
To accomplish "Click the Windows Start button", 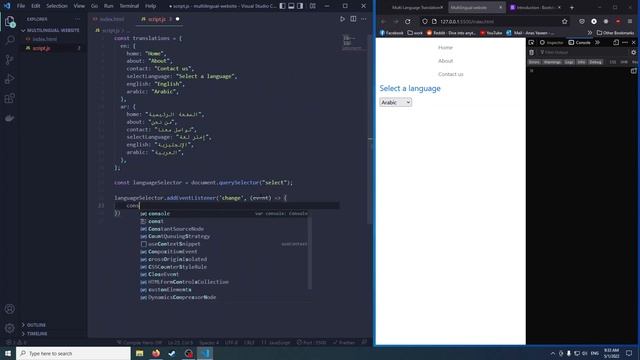I will [8, 353].
